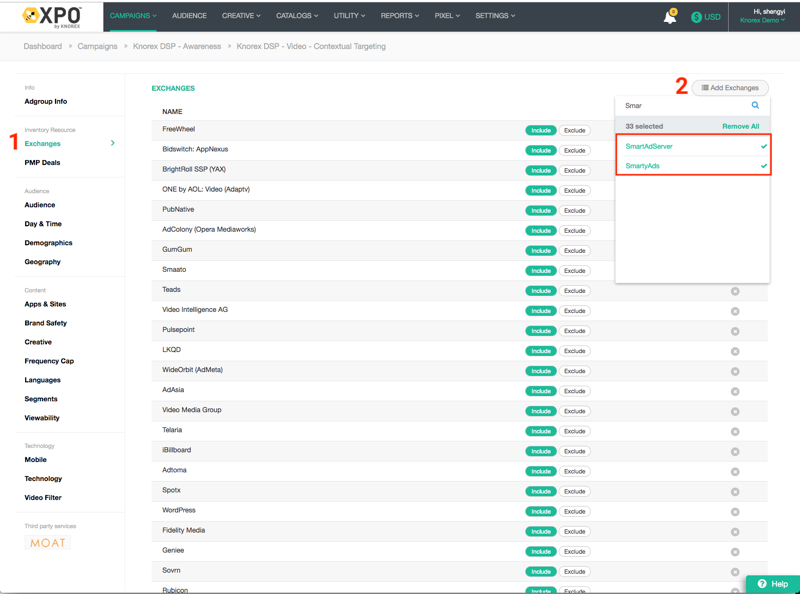Image resolution: width=800 pixels, height=594 pixels.
Task: Expand the Reports menu
Action: [399, 16]
